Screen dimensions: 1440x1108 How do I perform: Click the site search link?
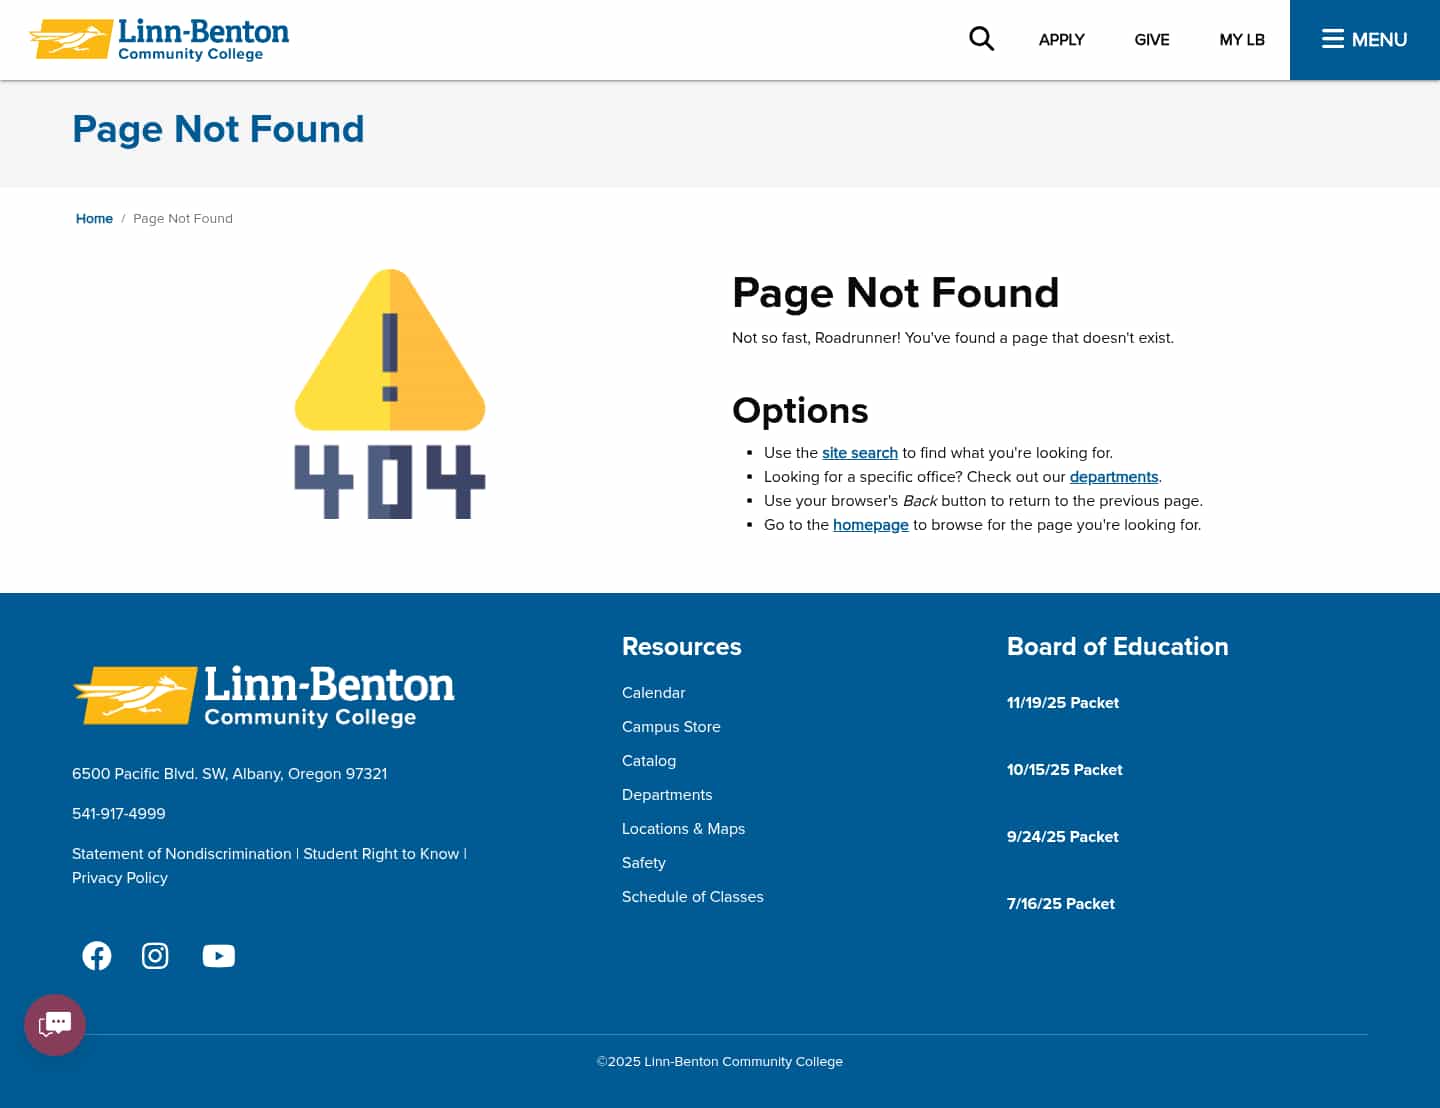(x=859, y=452)
